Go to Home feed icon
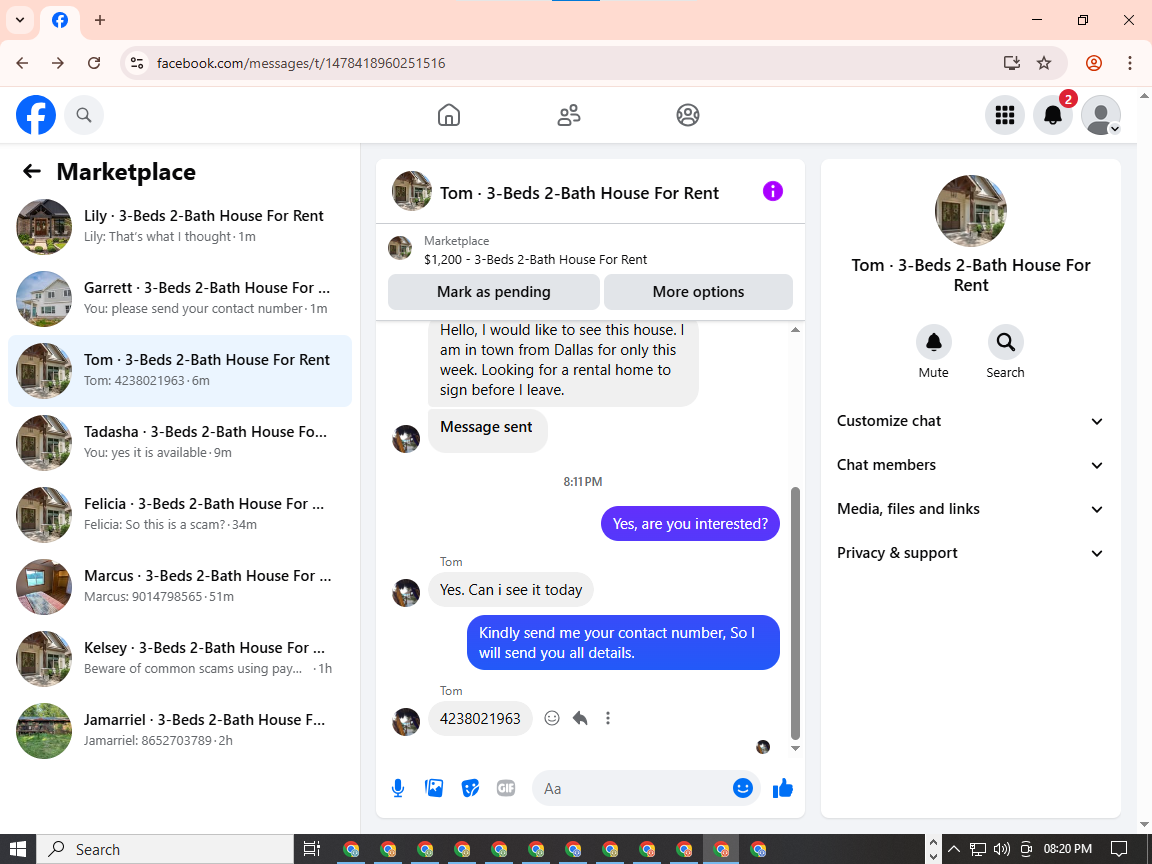 click(449, 115)
